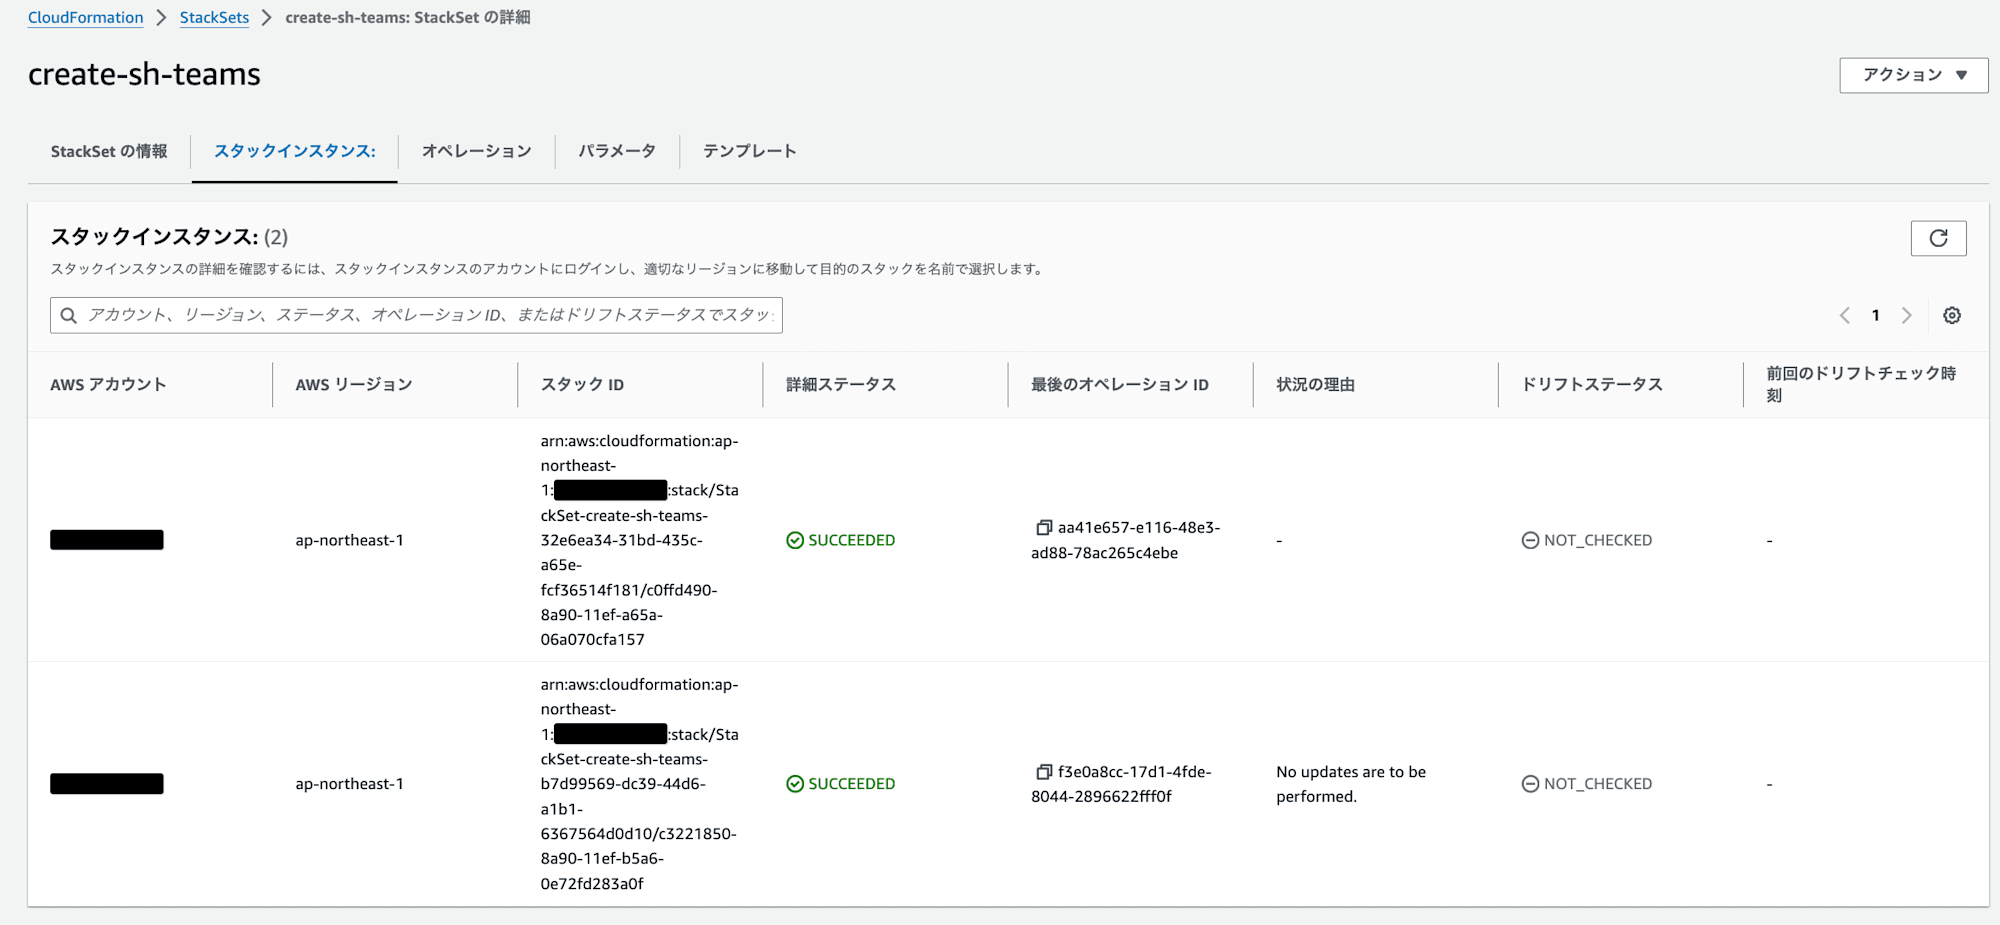Click the 状況の理由 column header
This screenshot has width=2000, height=925.
1315,385
